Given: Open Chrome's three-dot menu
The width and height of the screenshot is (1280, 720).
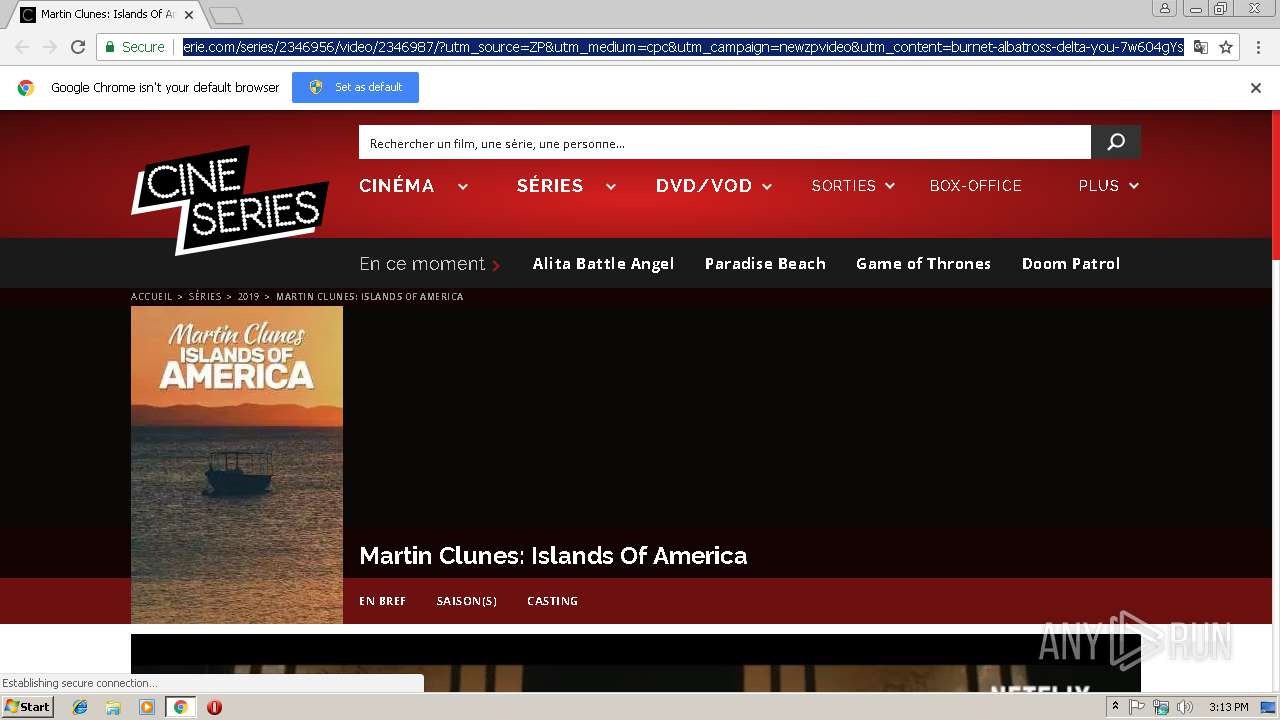Looking at the screenshot, I should coord(1258,47).
